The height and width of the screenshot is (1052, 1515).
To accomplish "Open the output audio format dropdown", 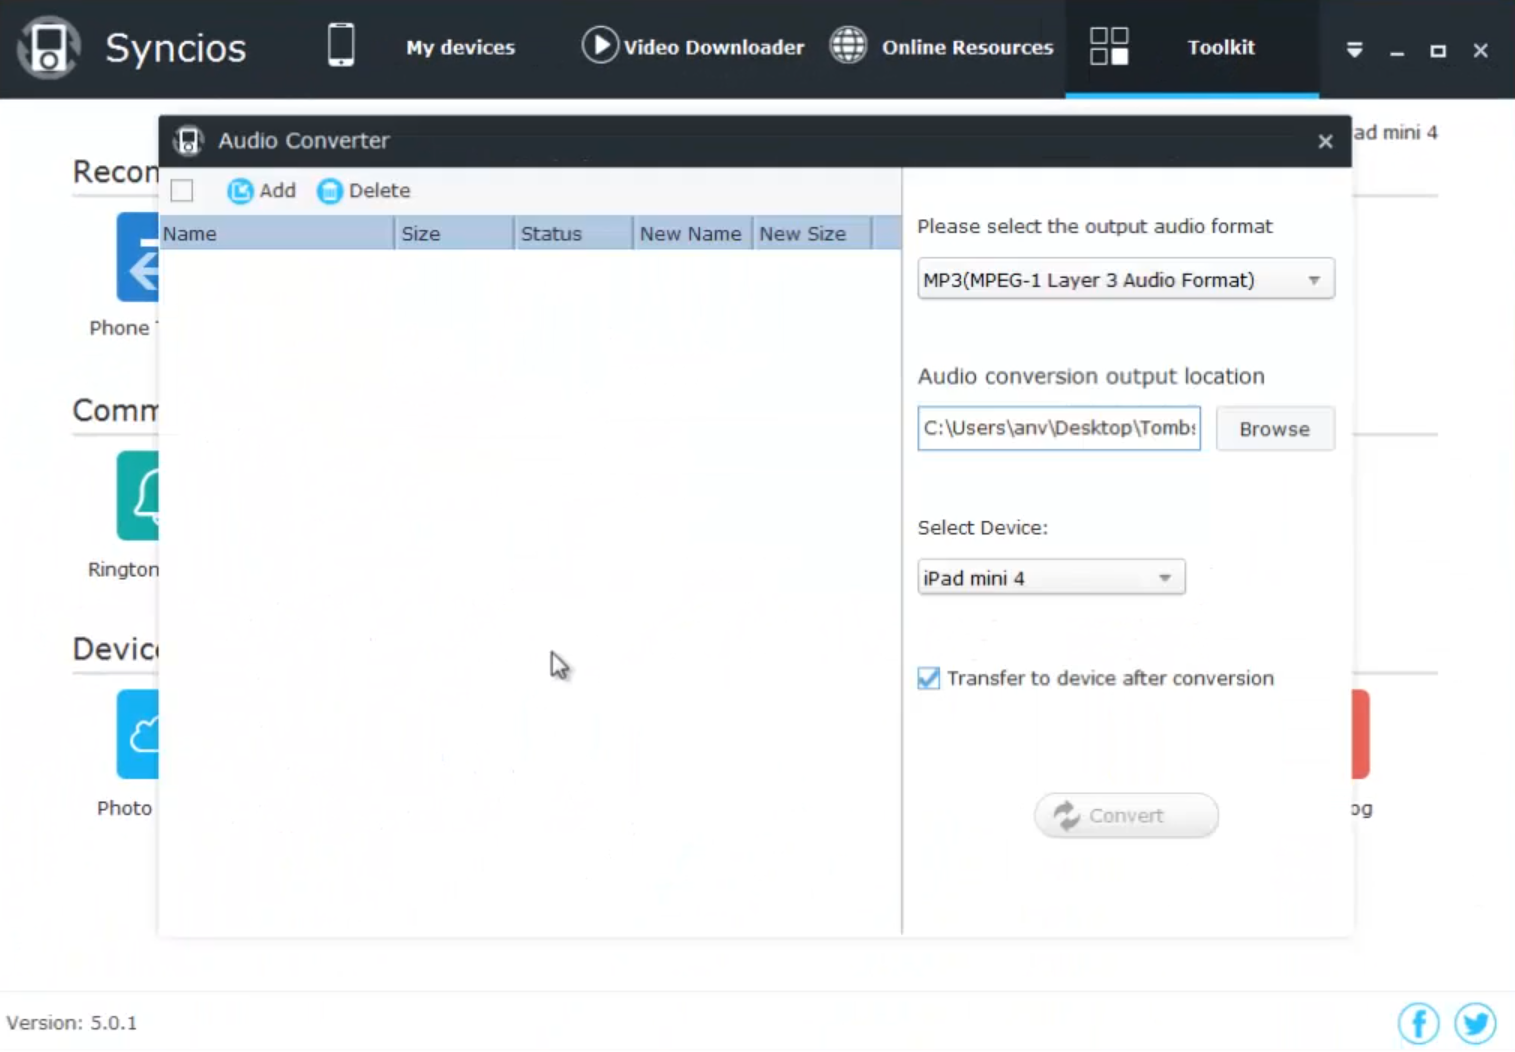I will coord(1126,280).
